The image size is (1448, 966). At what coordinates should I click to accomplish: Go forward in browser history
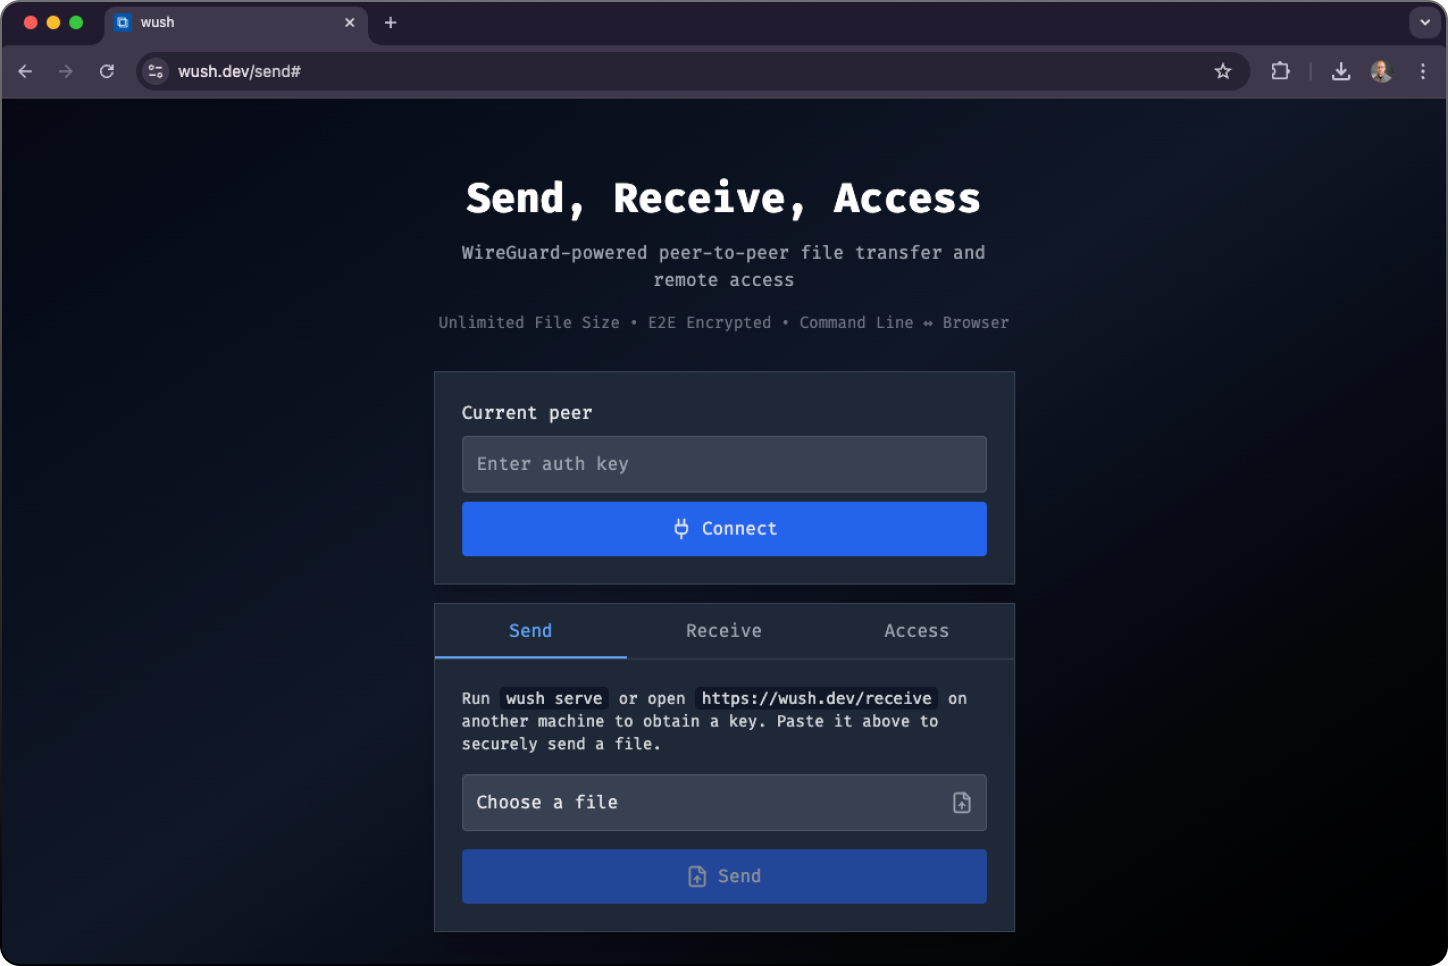pos(66,71)
